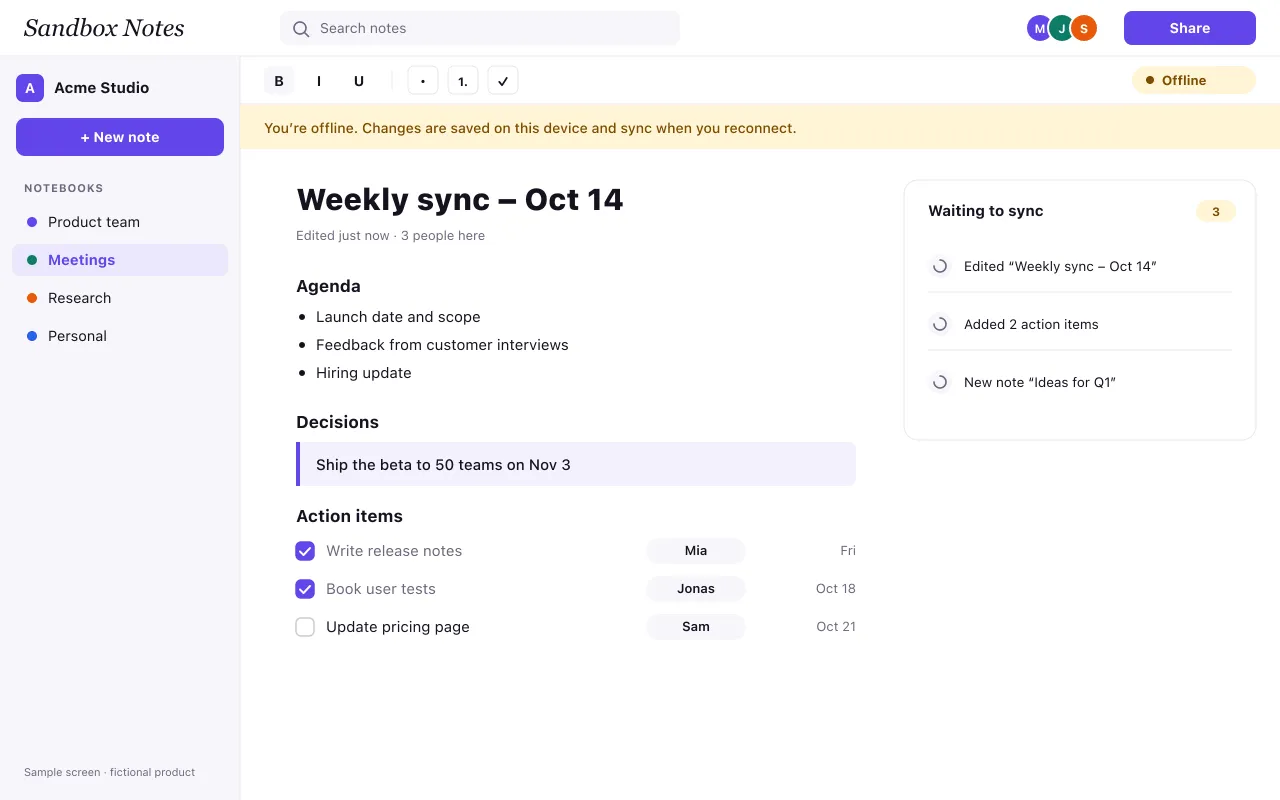Viewport: 1280px width, 800px height.
Task: Insert a checklist from toolbar
Action: [x=503, y=81]
